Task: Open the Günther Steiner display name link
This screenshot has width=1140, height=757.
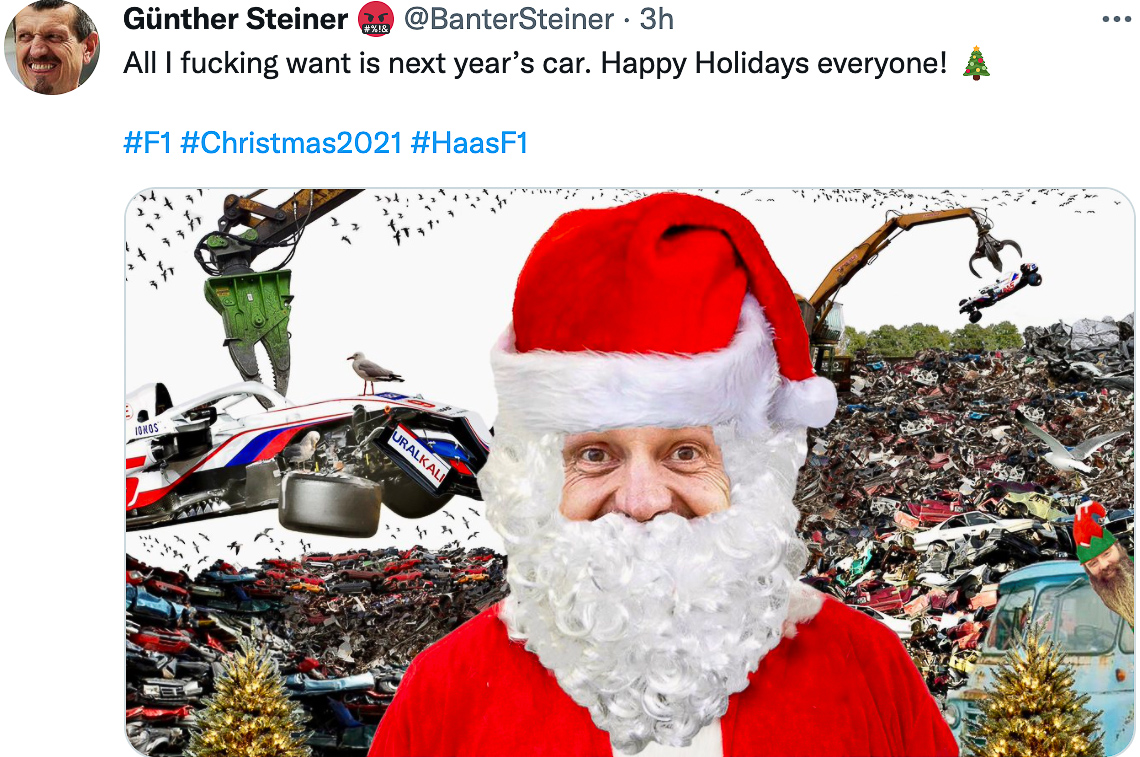Action: coord(236,19)
